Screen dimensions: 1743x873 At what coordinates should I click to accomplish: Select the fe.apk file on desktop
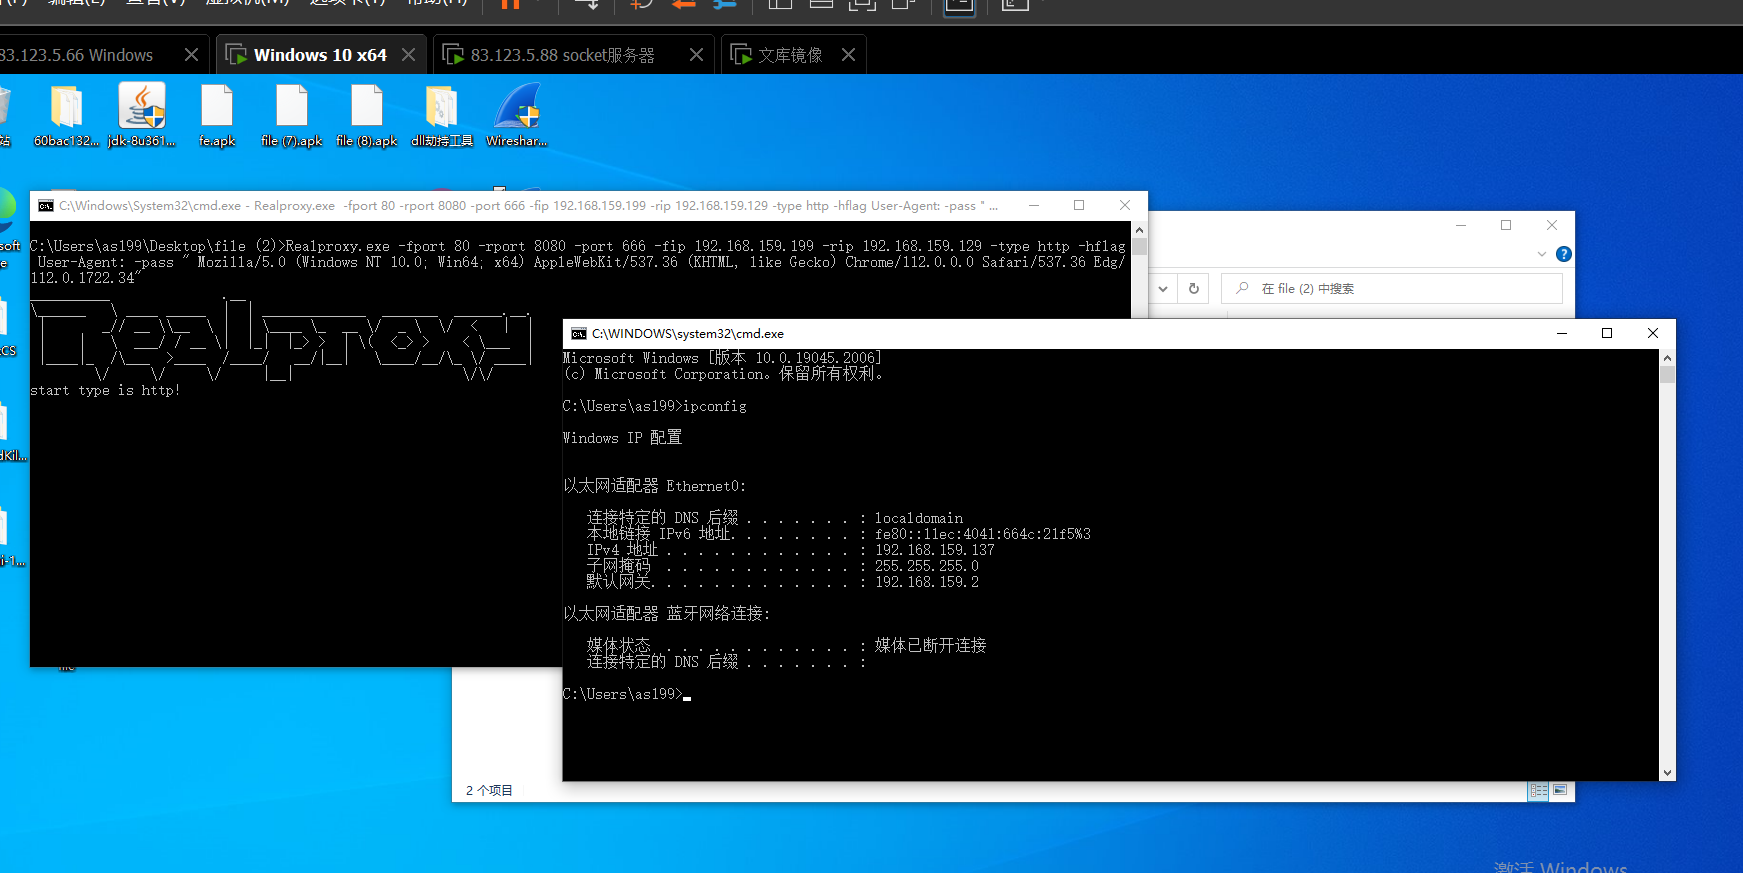coord(217,116)
